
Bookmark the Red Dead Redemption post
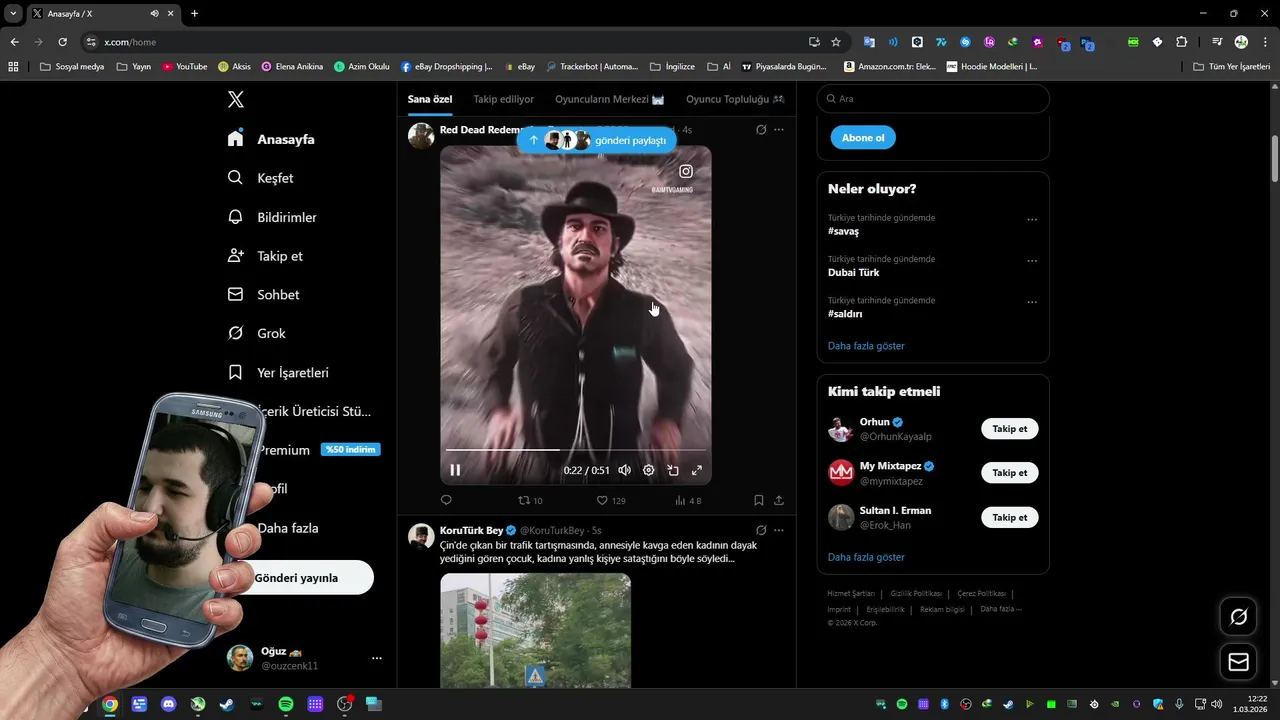tap(759, 500)
